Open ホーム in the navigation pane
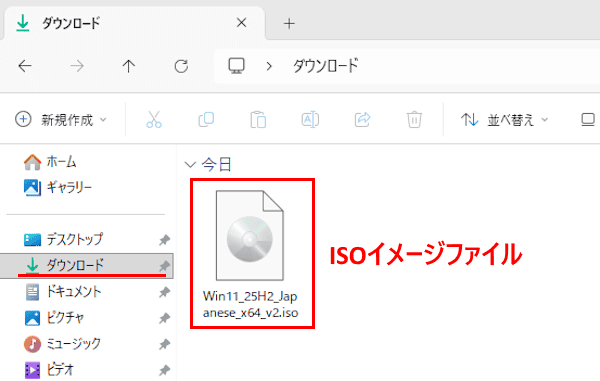 (50, 162)
